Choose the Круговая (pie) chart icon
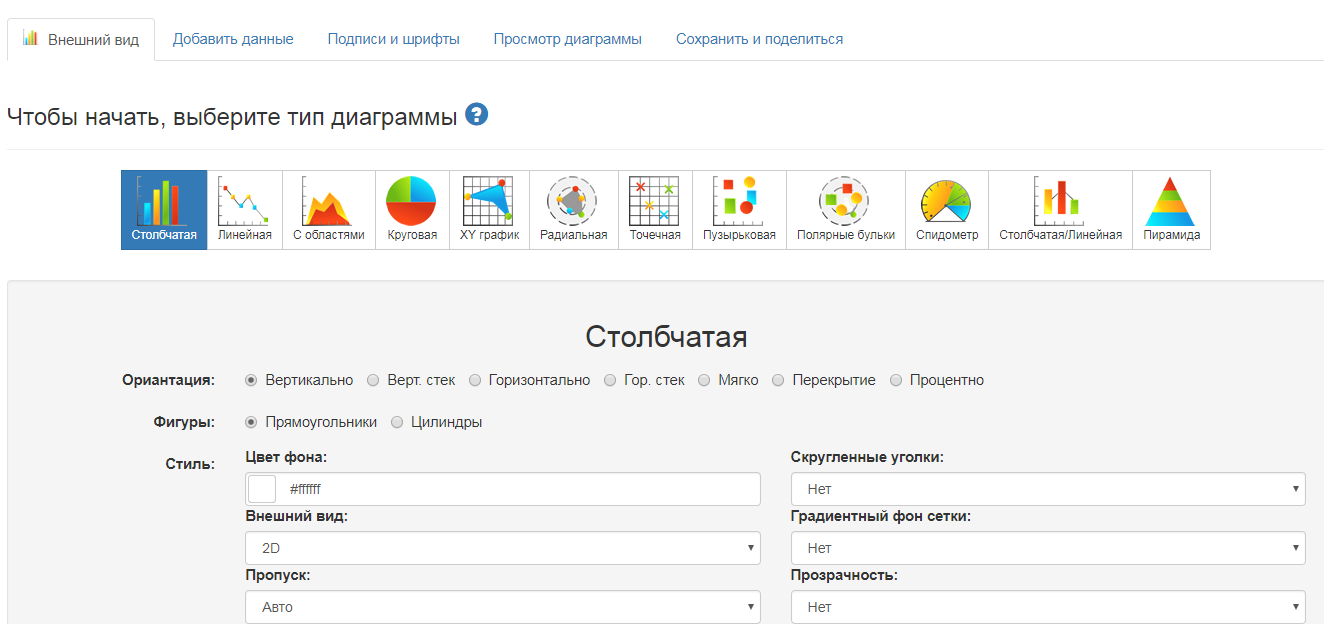 tap(411, 208)
